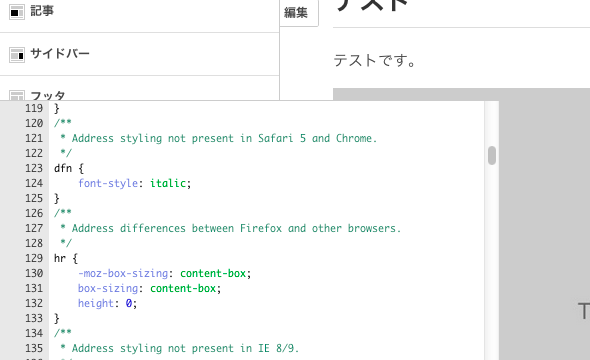Click line number 129 in gutter
Image resolution: width=590 pixels, height=360 pixels.
pyautogui.click(x=34, y=258)
